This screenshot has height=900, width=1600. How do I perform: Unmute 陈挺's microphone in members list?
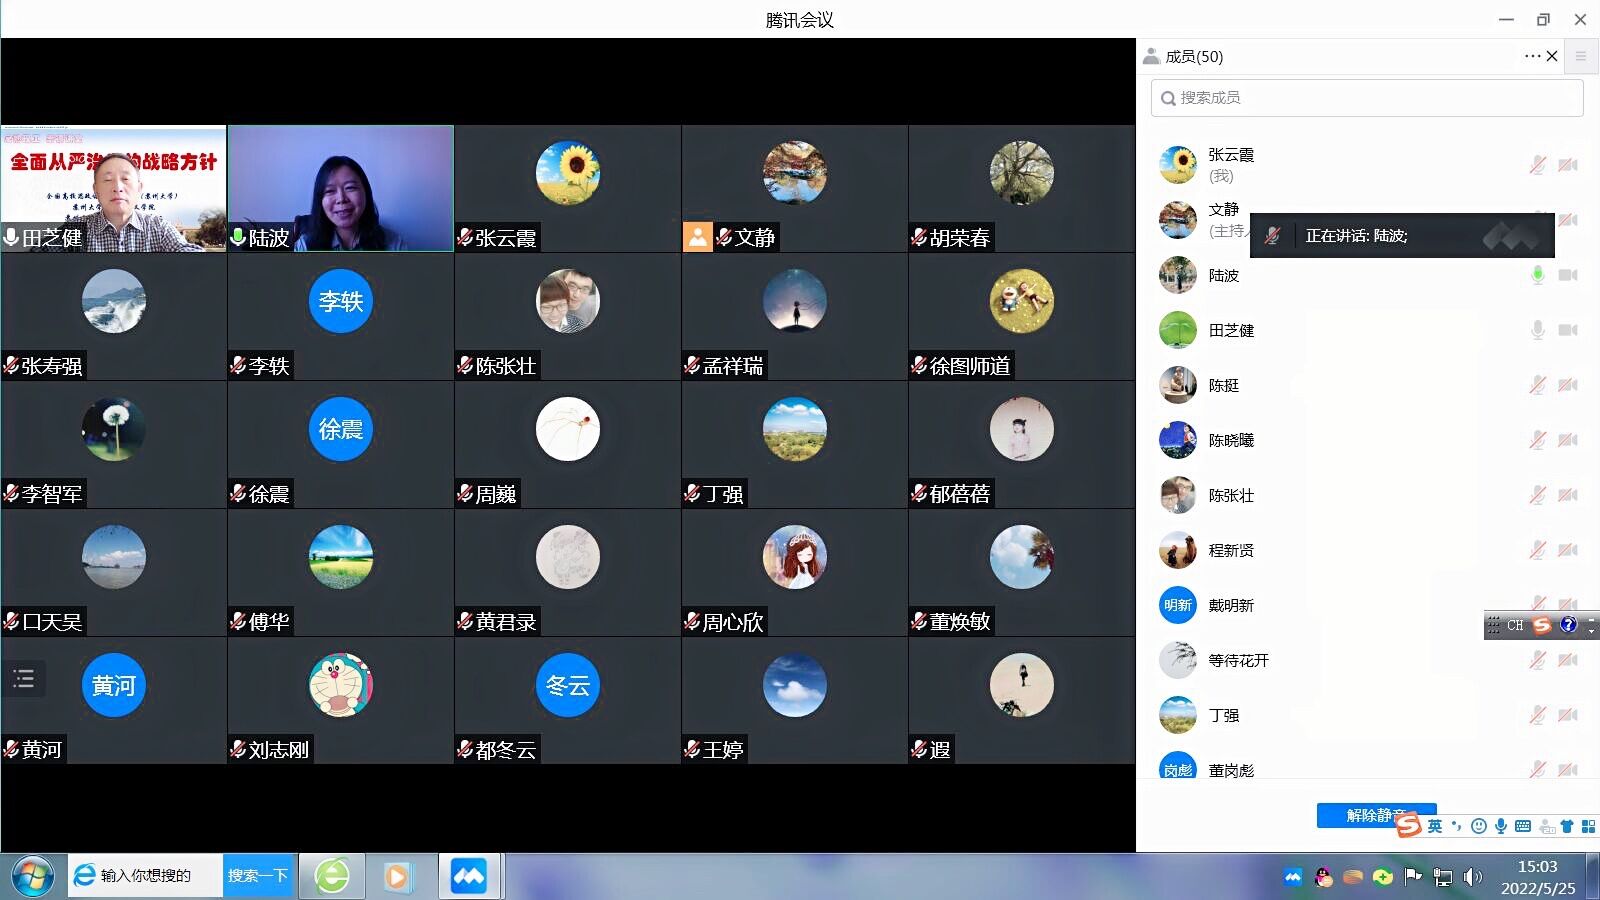[1538, 385]
